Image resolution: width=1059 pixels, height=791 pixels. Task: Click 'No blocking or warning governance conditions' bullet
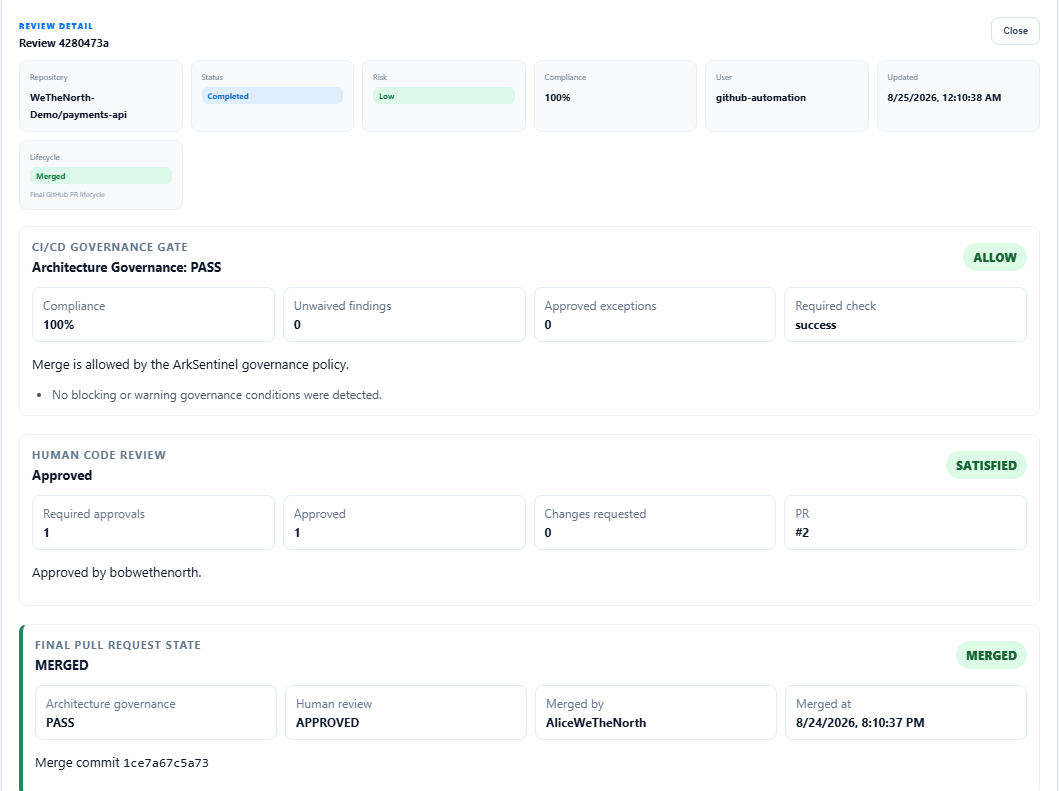217,395
